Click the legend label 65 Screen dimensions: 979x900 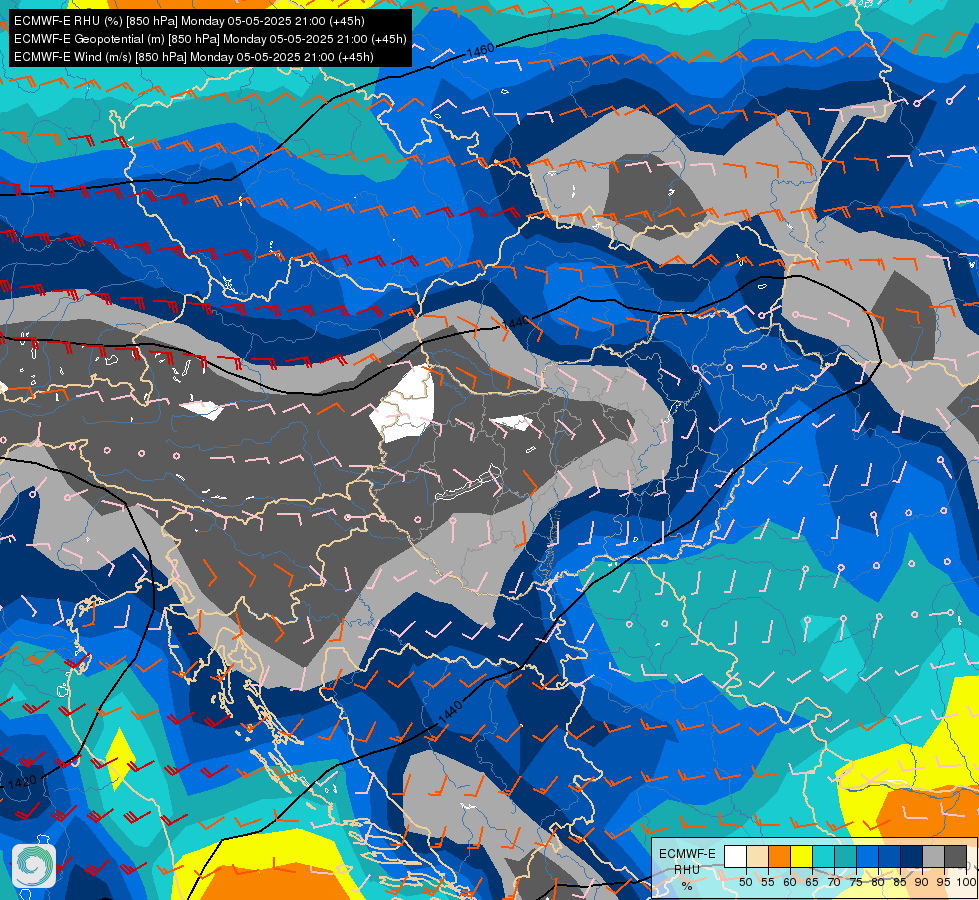[812, 882]
